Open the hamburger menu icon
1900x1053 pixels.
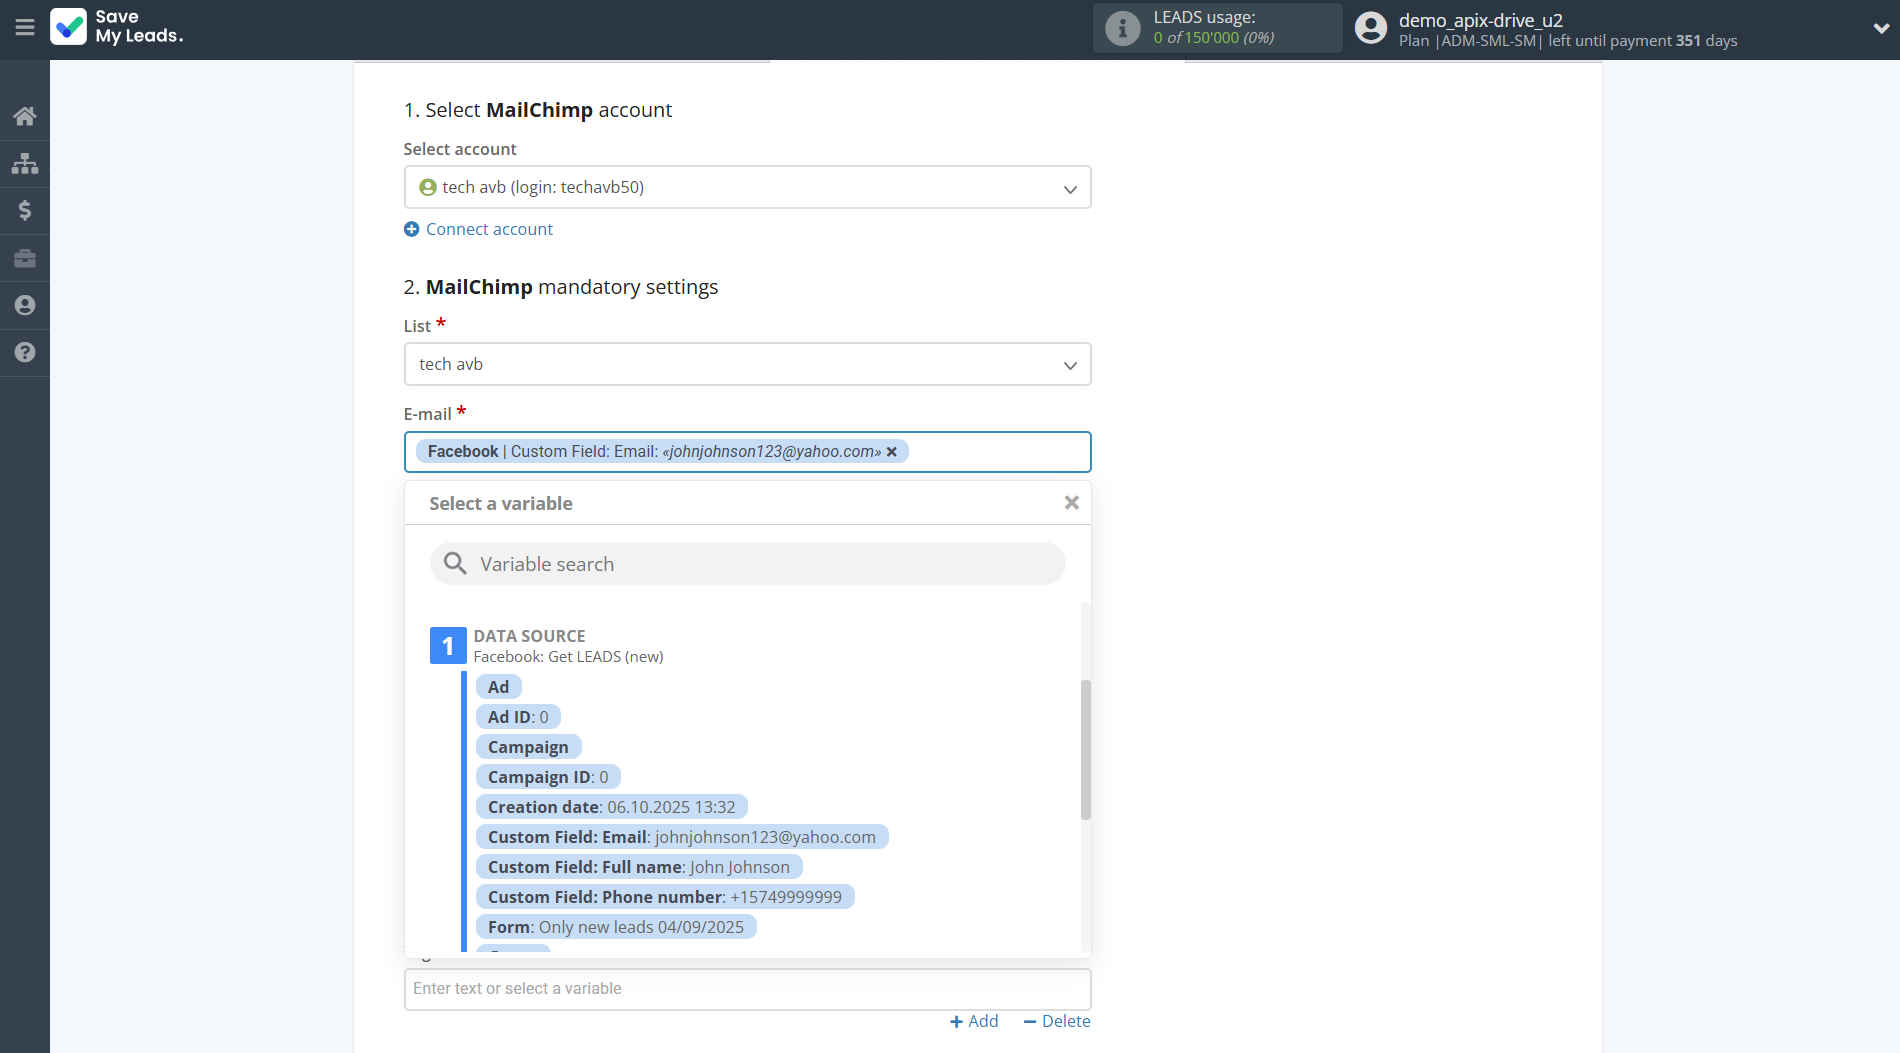[x=25, y=28]
